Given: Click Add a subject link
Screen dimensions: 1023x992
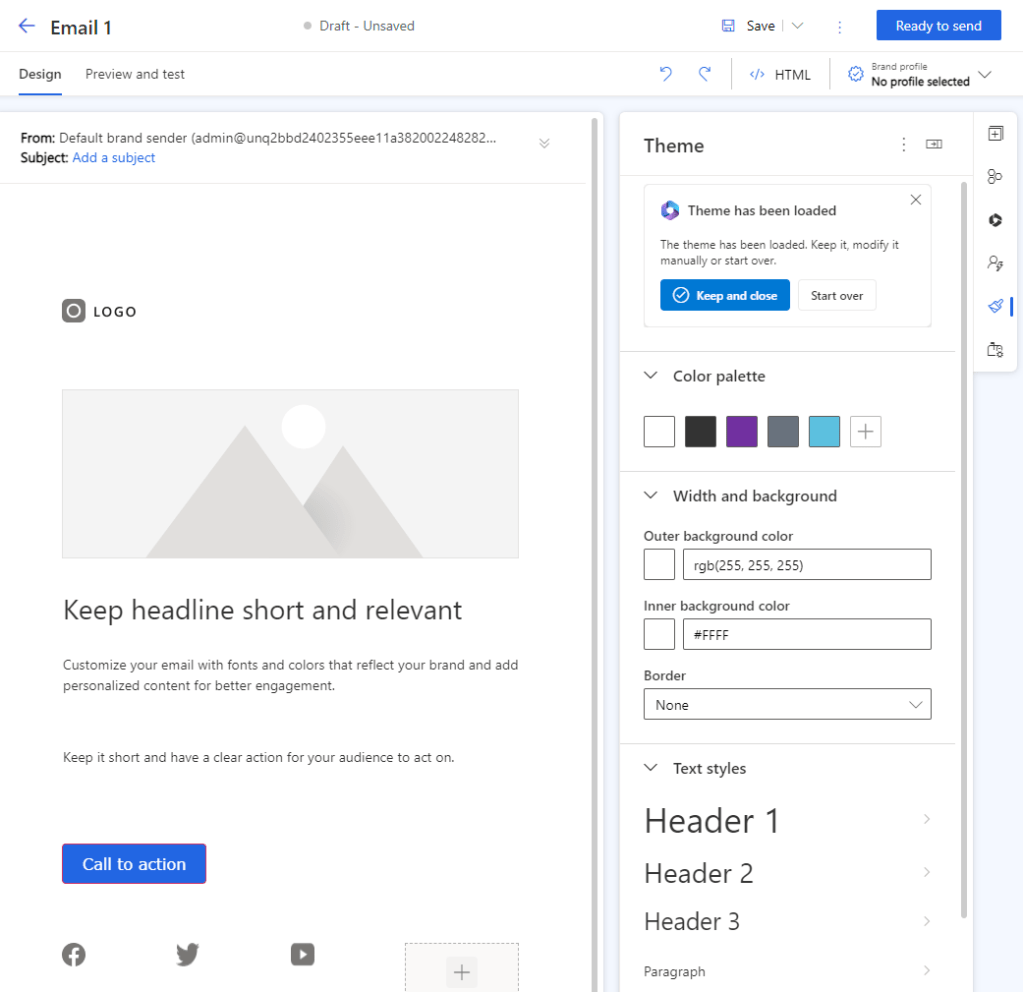Looking at the screenshot, I should 113,157.
